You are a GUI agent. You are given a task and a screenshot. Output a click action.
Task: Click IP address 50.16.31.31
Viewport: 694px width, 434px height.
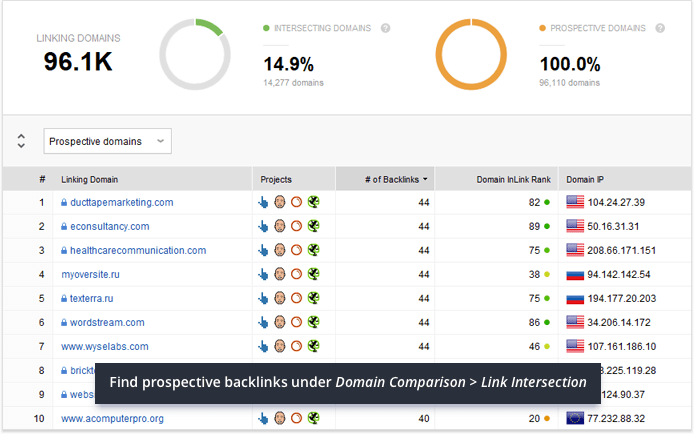(x=613, y=227)
